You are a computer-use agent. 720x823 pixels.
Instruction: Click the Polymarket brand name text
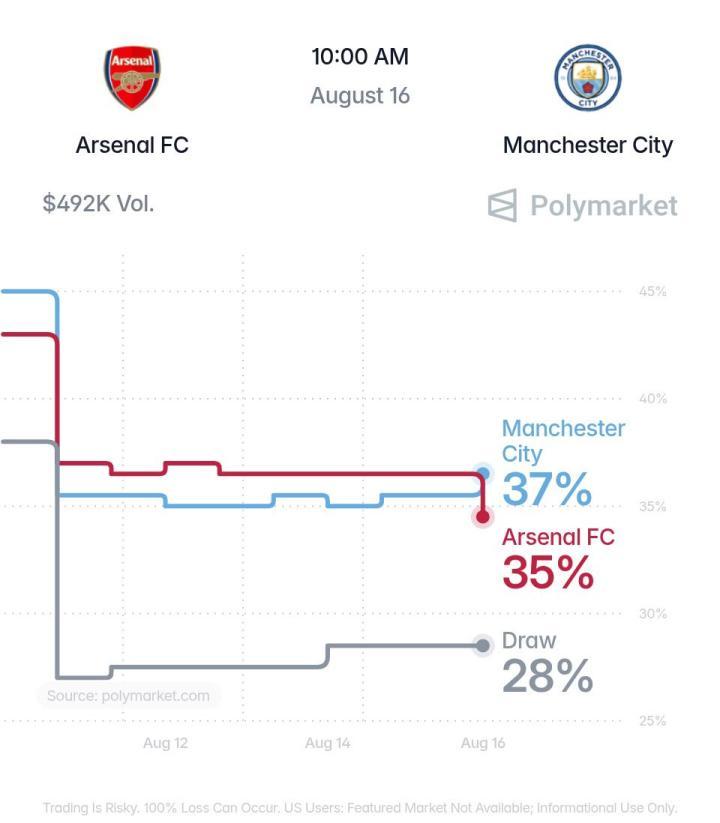604,206
